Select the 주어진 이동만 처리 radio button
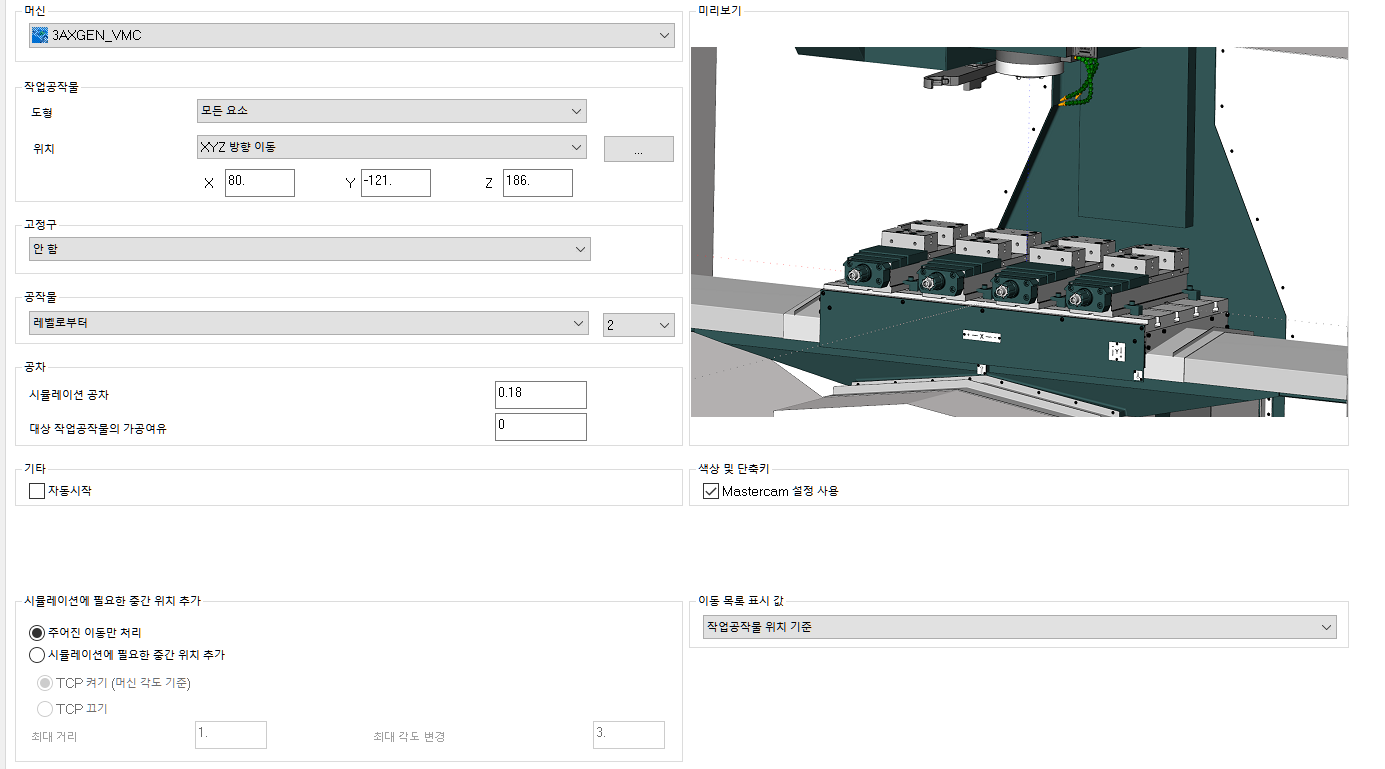 (37, 633)
